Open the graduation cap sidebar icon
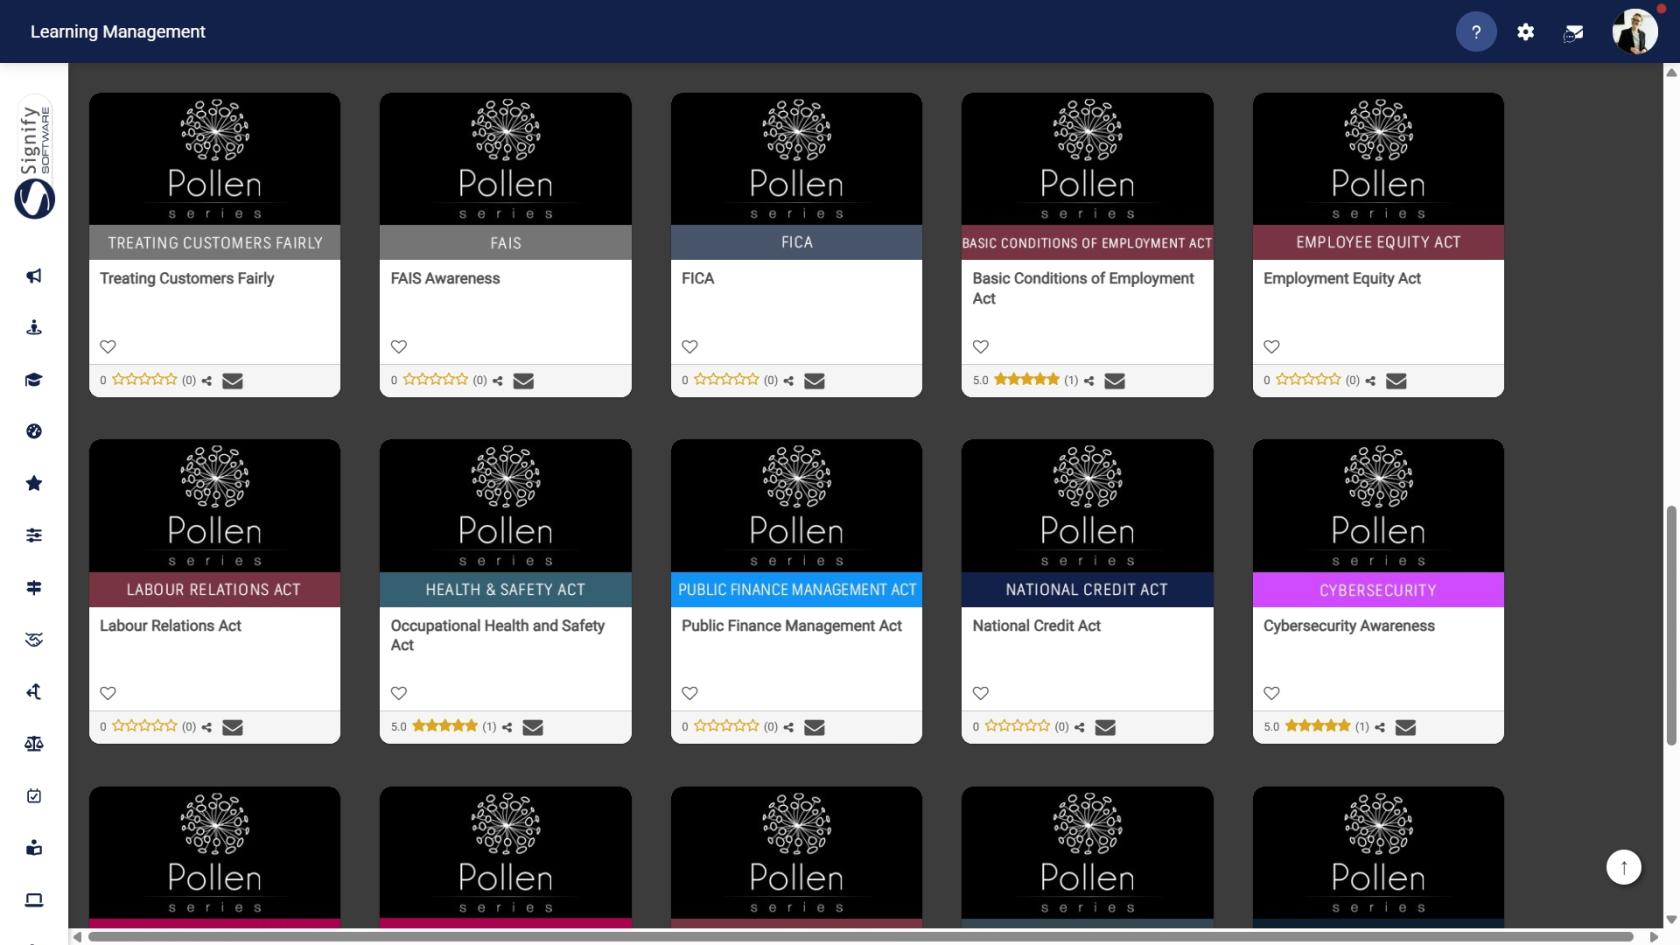 (x=34, y=380)
